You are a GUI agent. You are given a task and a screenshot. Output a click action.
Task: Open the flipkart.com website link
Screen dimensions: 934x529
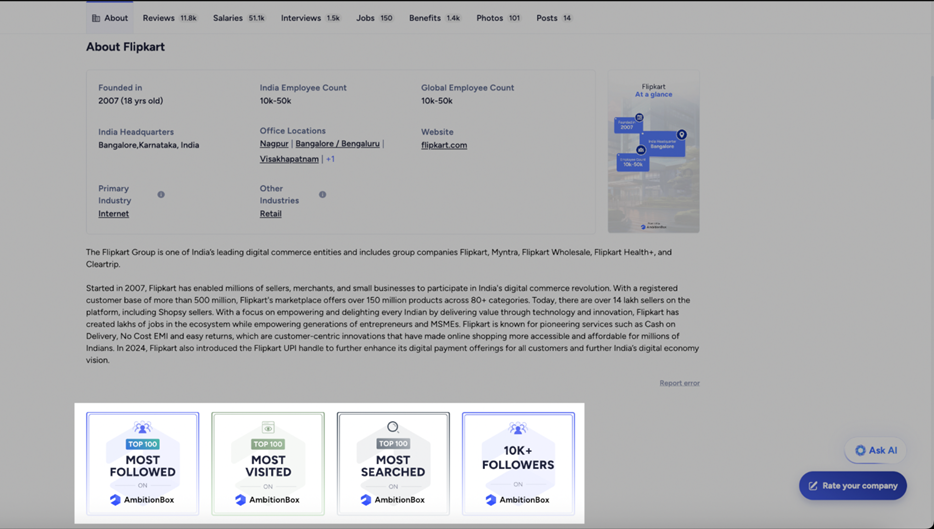(x=444, y=145)
